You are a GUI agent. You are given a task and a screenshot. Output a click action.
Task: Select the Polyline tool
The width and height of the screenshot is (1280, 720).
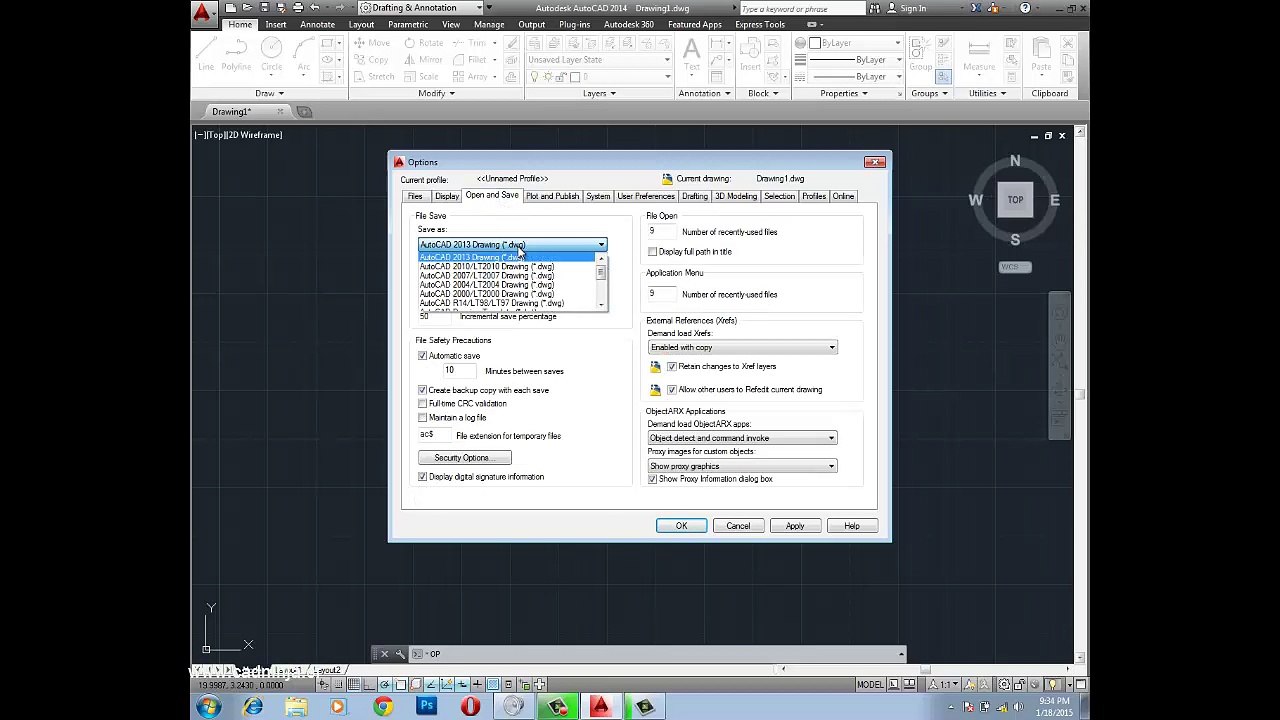(x=236, y=55)
